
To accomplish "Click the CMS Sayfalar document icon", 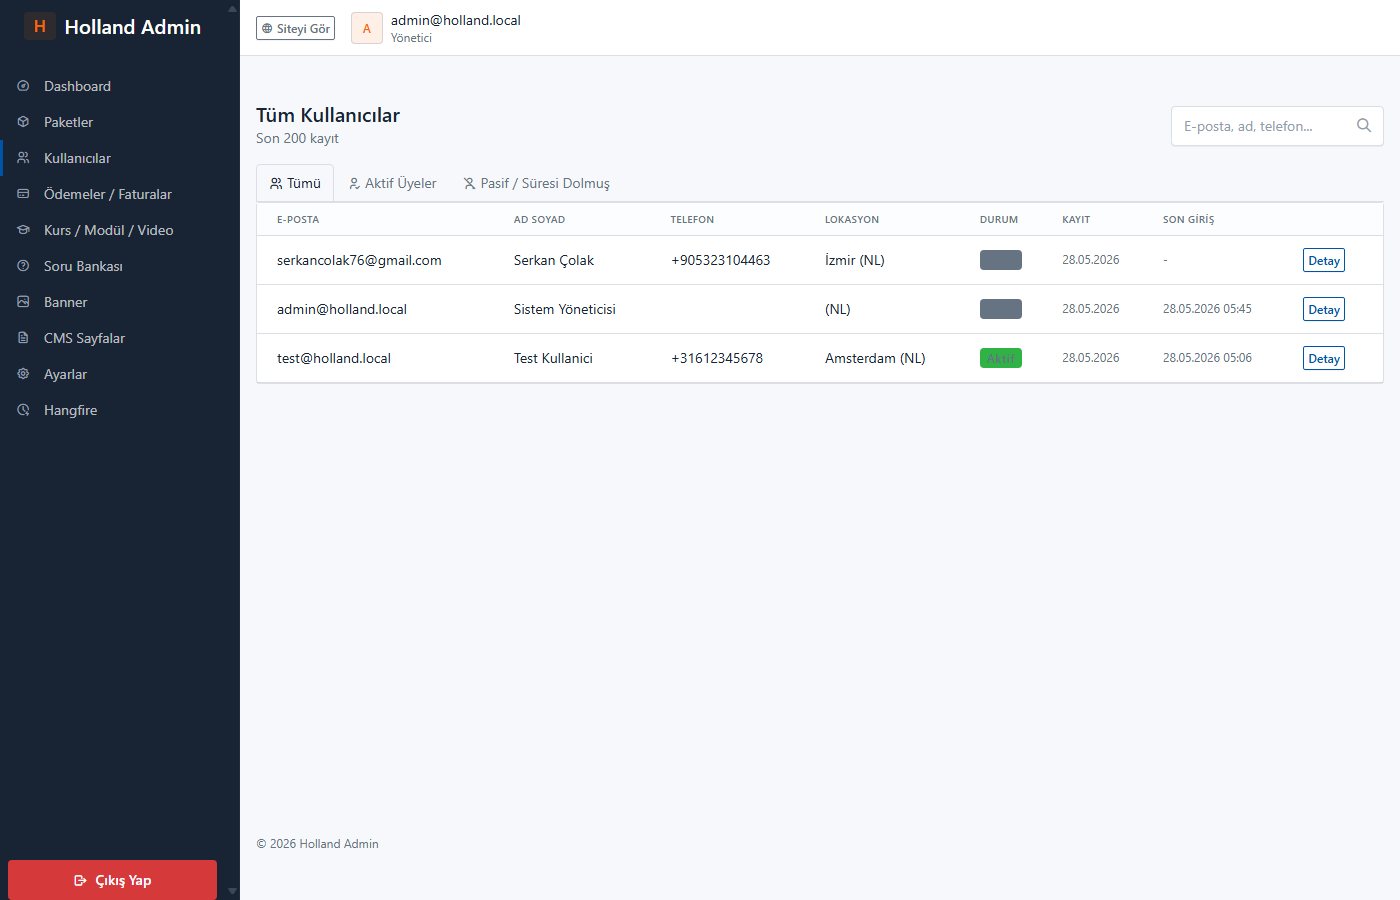I will click(x=23, y=338).
